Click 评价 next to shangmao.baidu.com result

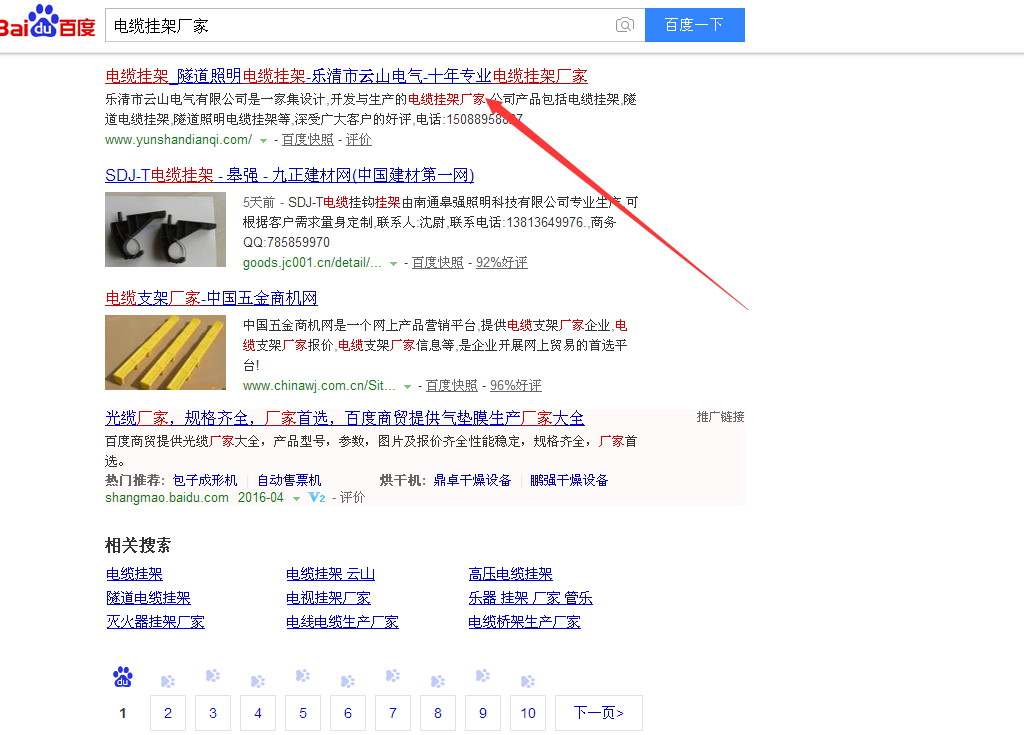coord(352,498)
